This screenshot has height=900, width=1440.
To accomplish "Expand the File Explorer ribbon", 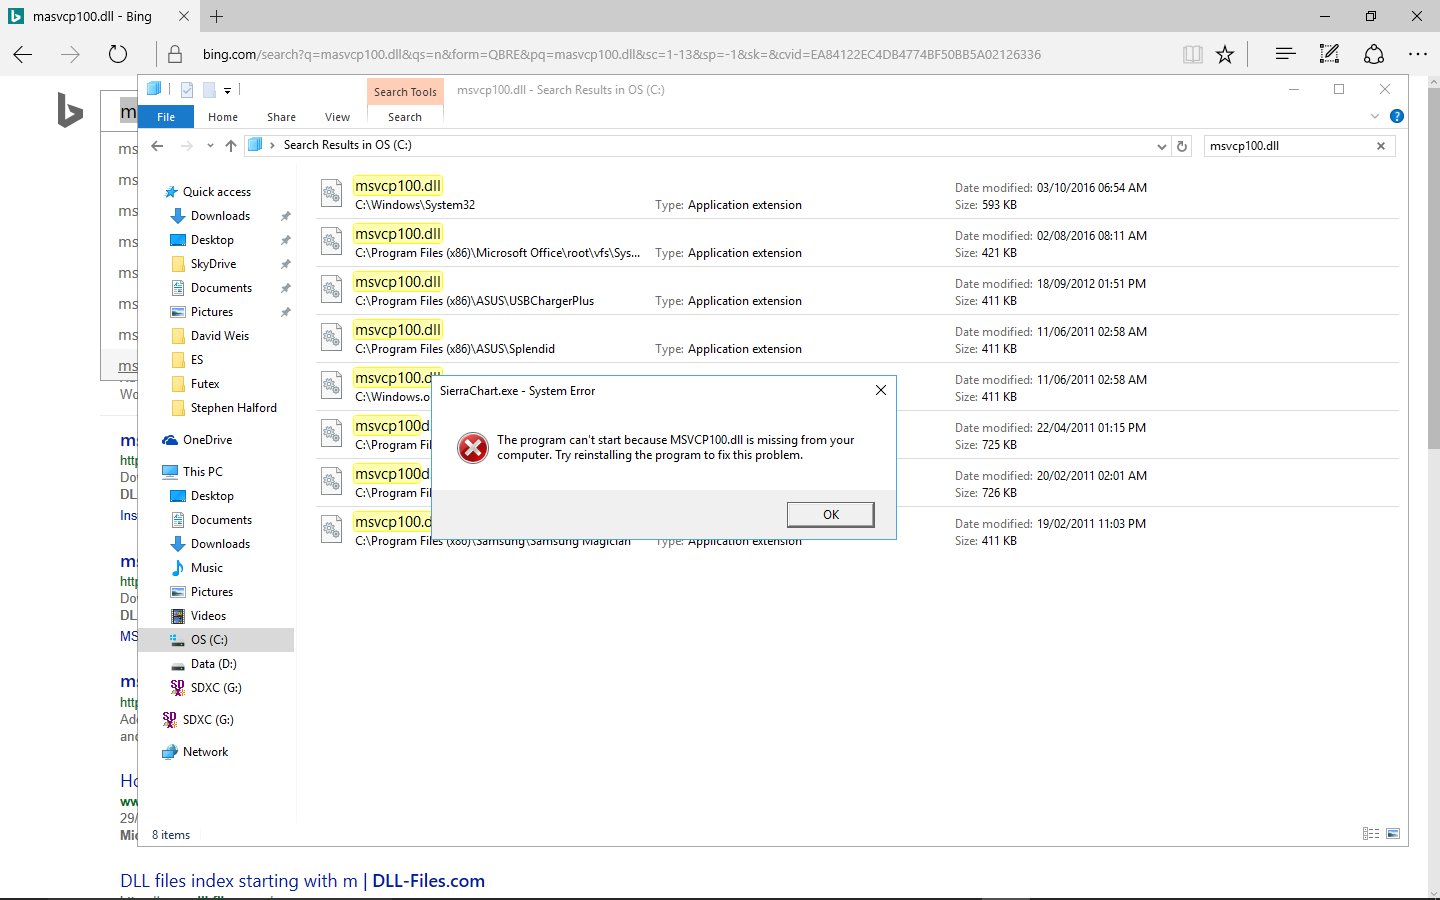I will pos(1375,117).
